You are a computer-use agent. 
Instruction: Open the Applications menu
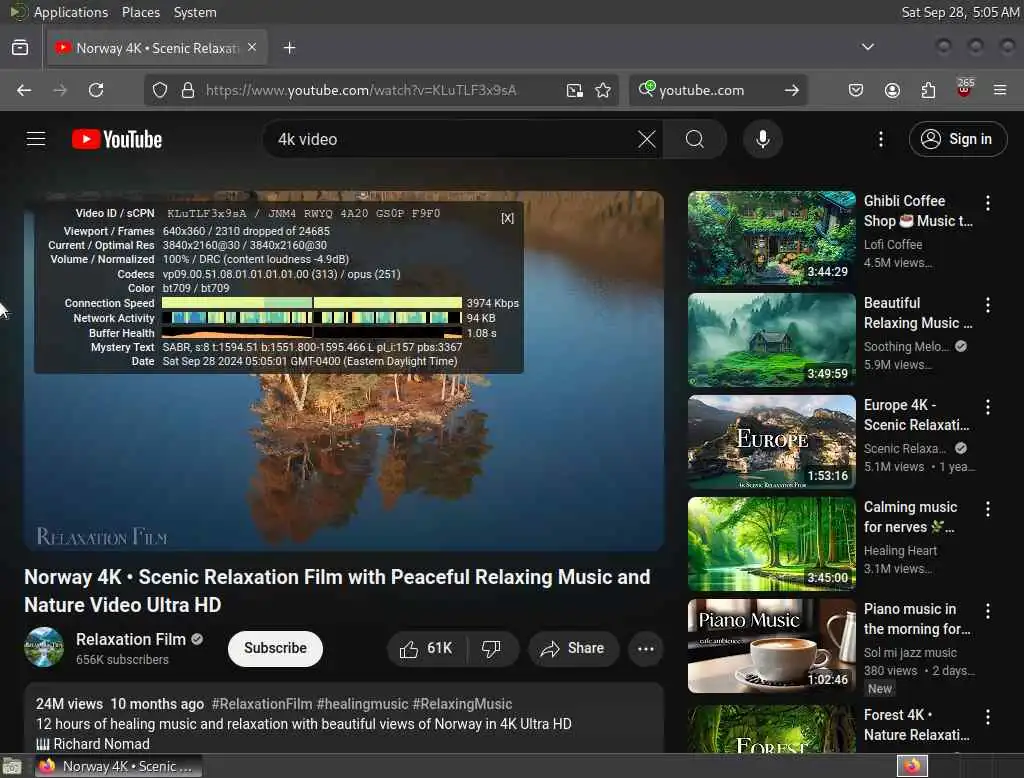point(71,12)
